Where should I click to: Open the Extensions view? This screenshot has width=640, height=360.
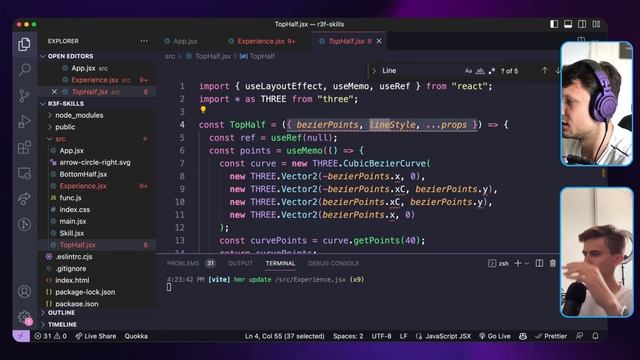click(24, 147)
